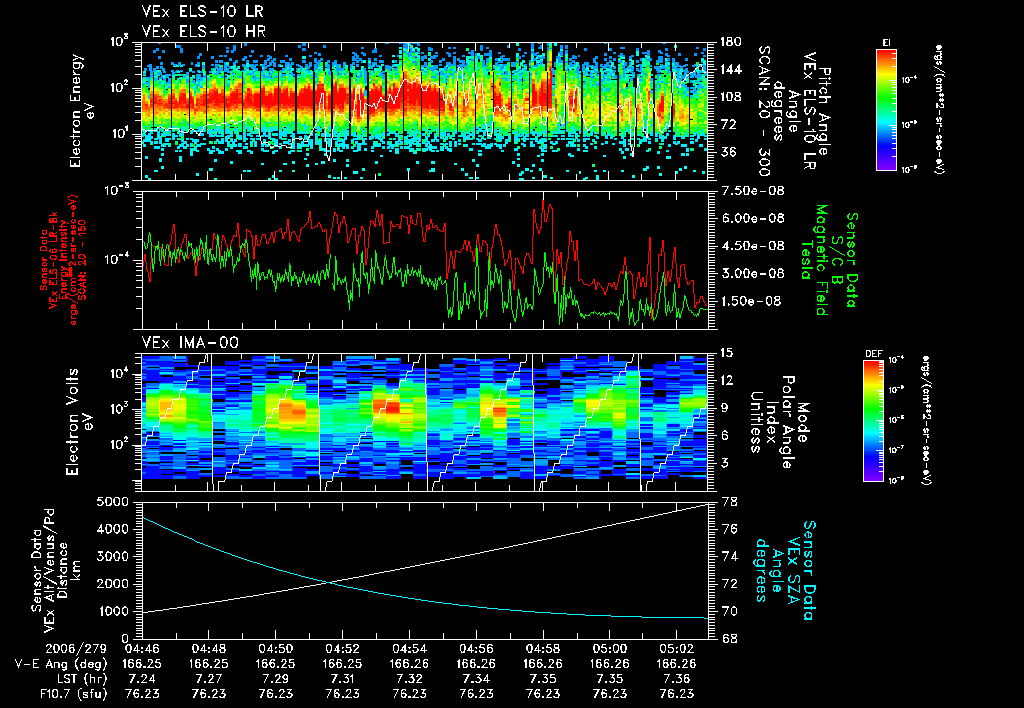Click the LST value '7.24'
The height and width of the screenshot is (708, 1024).
pyautogui.click(x=142, y=679)
